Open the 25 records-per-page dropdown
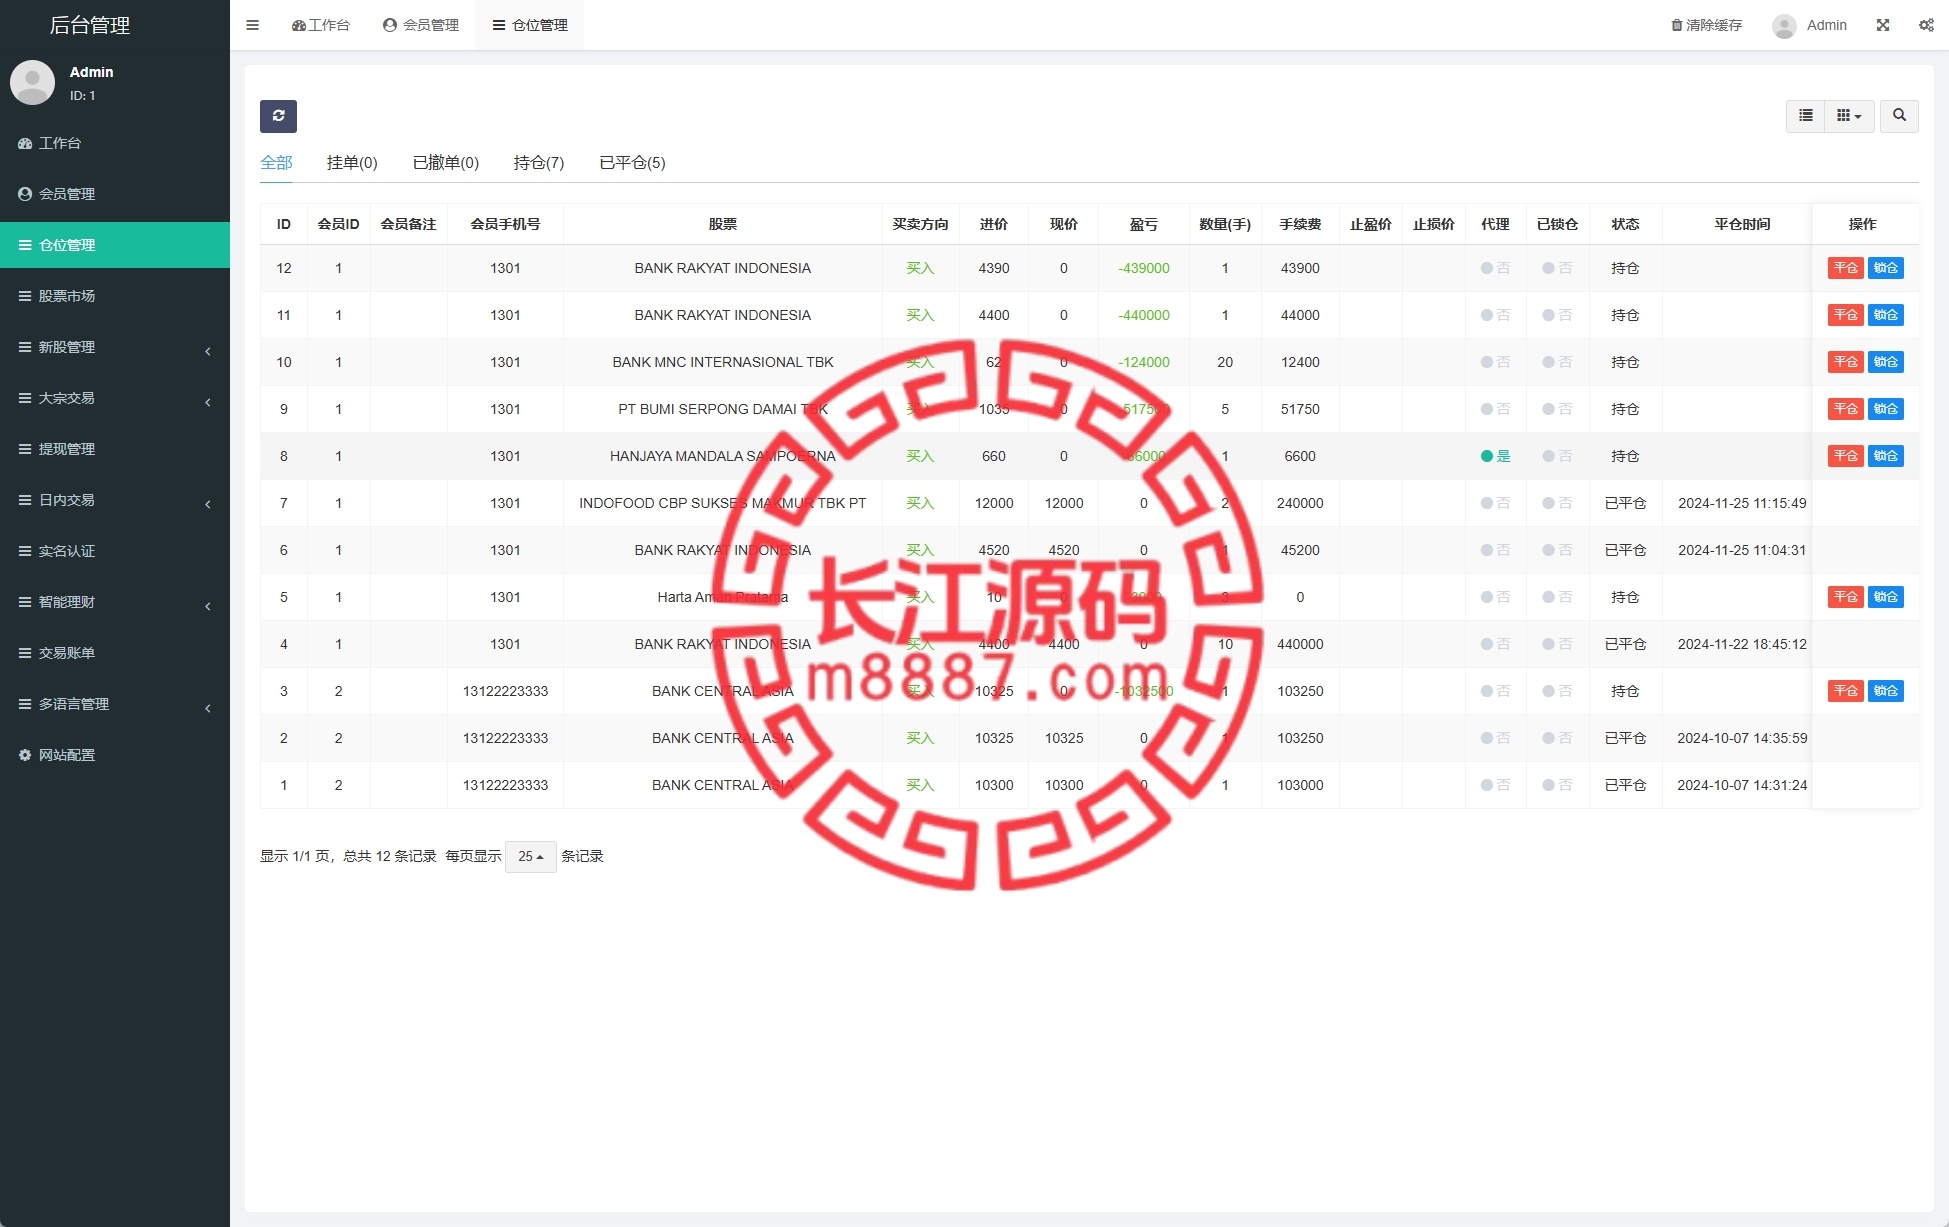Image resolution: width=1949 pixels, height=1227 pixels. 531,857
